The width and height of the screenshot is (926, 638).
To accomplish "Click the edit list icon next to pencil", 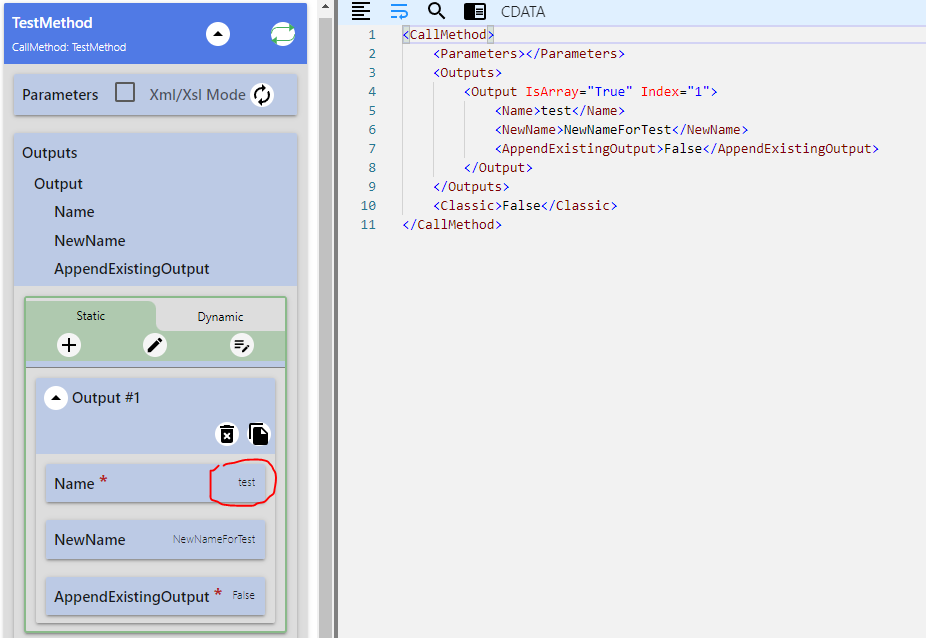I will pos(242,345).
